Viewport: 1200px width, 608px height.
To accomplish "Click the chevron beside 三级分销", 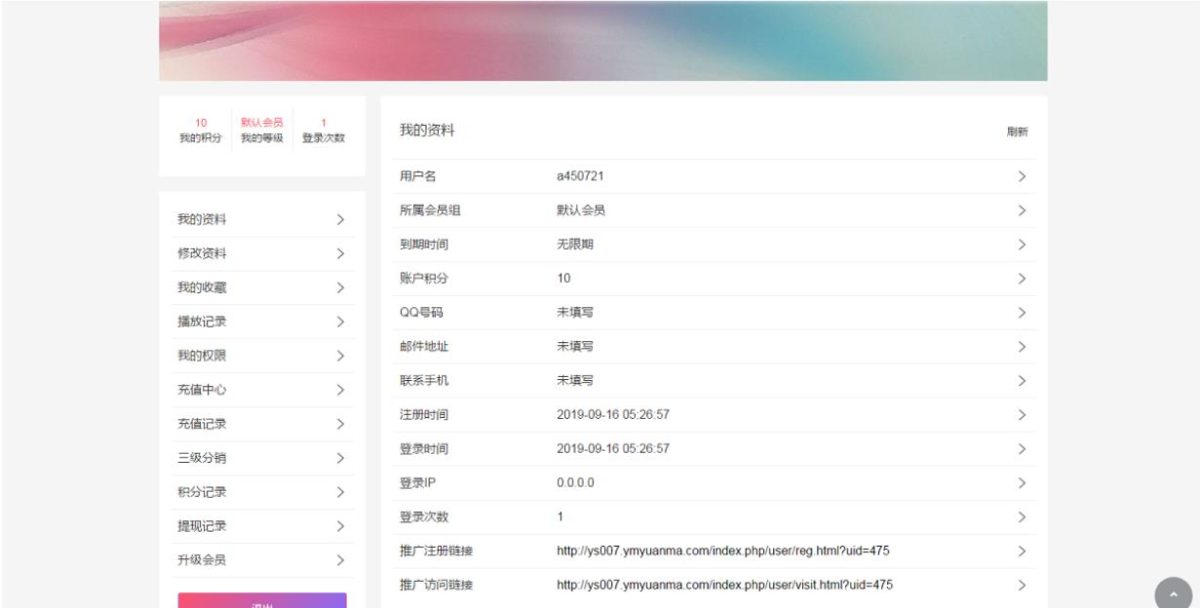I will (x=340, y=457).
